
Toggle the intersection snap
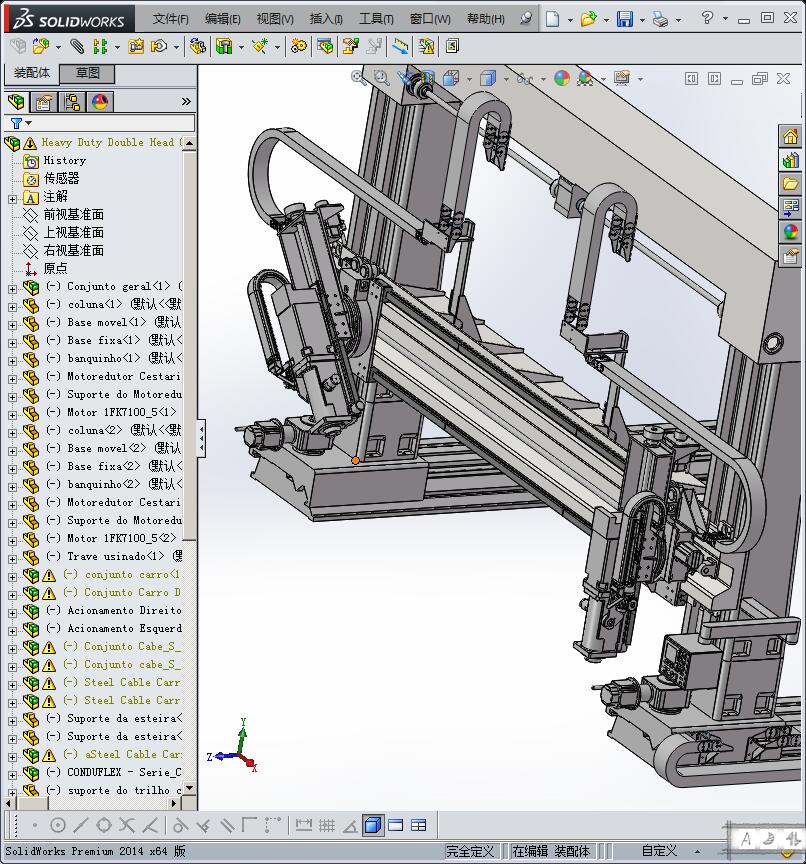coord(126,825)
